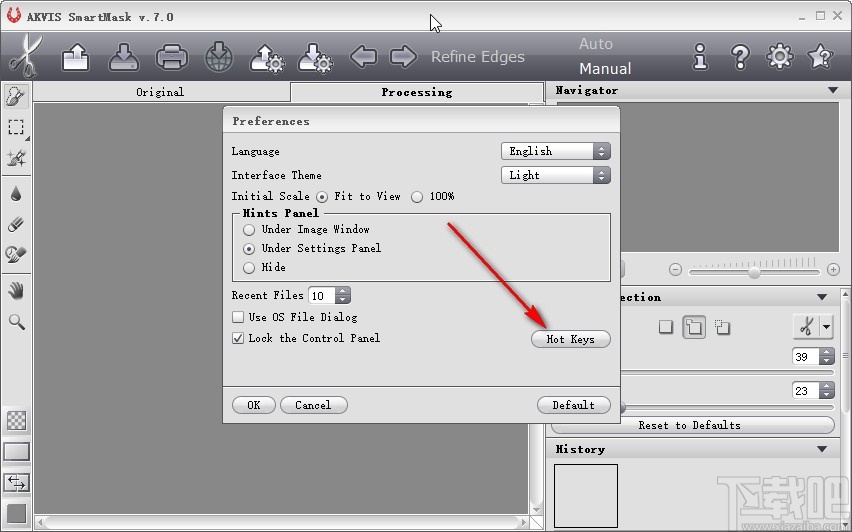852x532 pixels.
Task: Click the History panel empty thumbnail
Action: pos(586,496)
